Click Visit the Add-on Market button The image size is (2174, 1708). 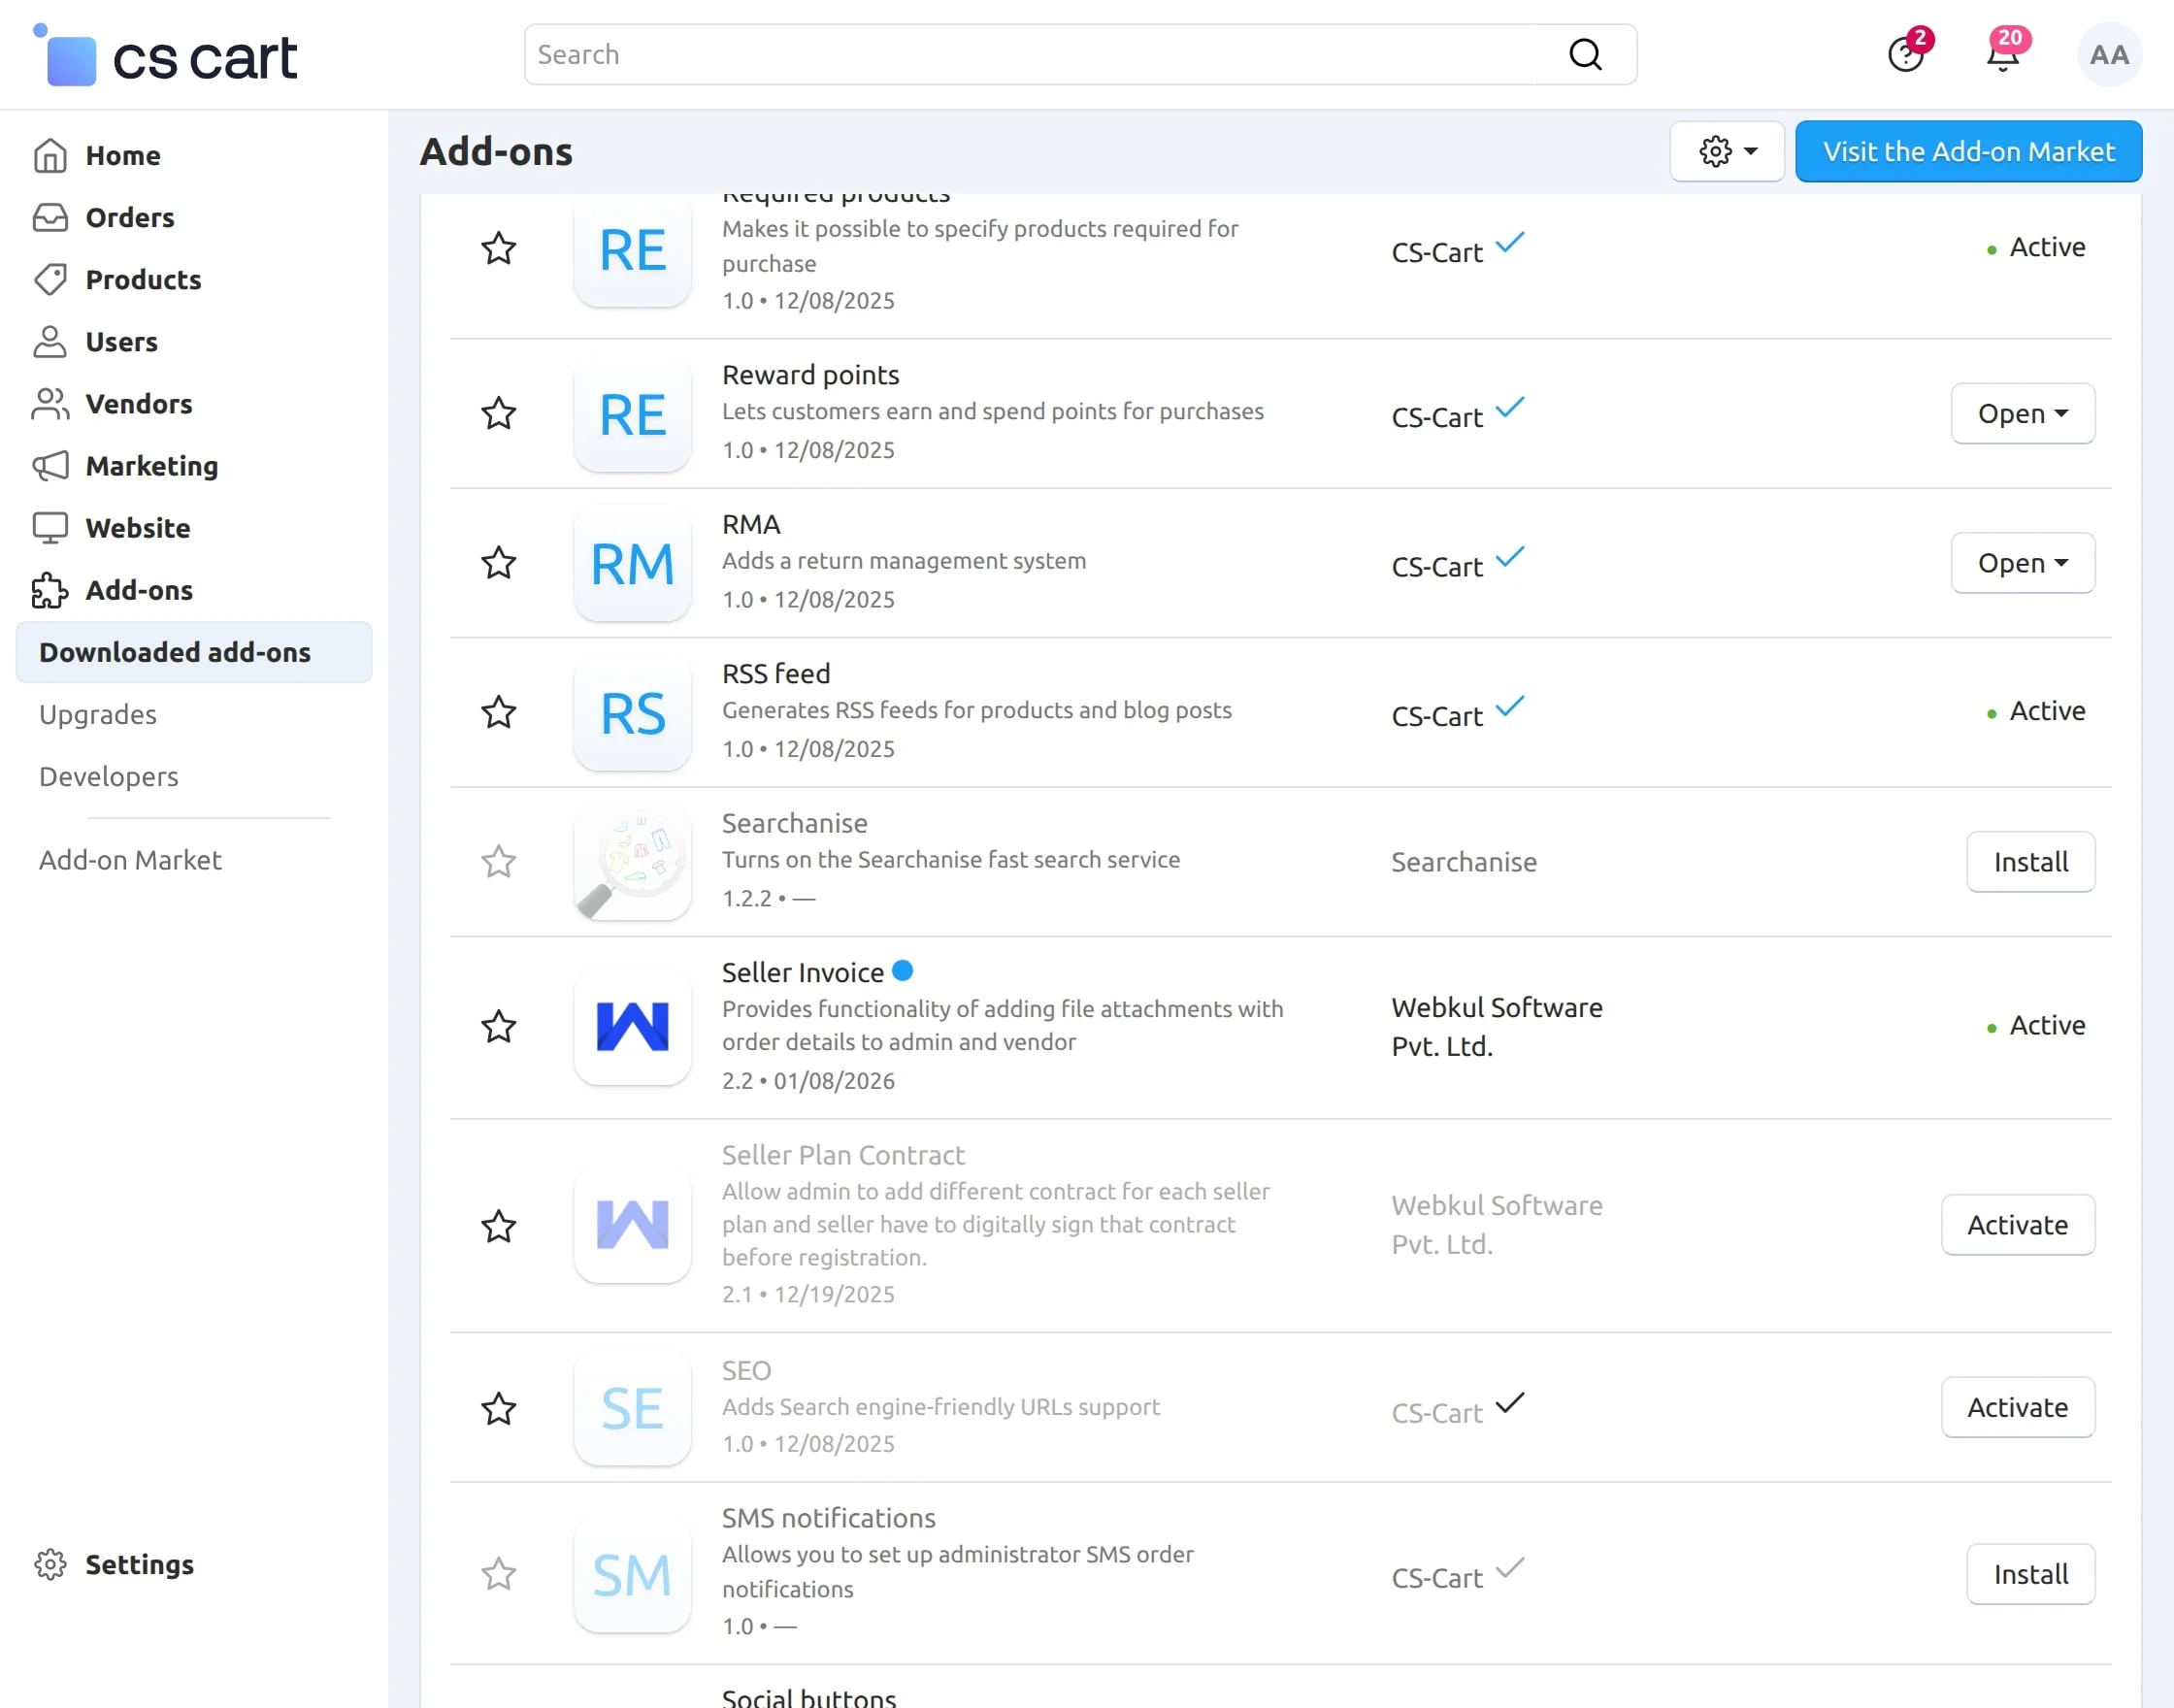point(1968,152)
